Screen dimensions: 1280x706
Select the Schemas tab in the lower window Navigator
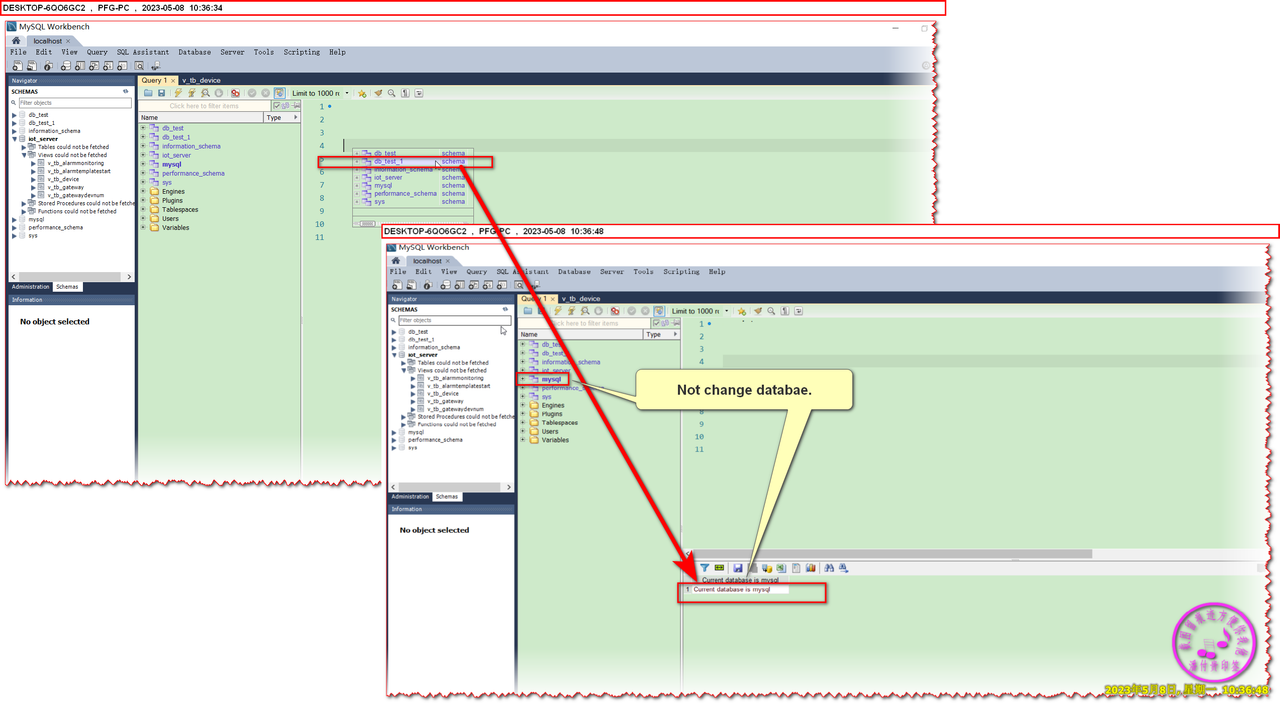pyautogui.click(x=447, y=496)
